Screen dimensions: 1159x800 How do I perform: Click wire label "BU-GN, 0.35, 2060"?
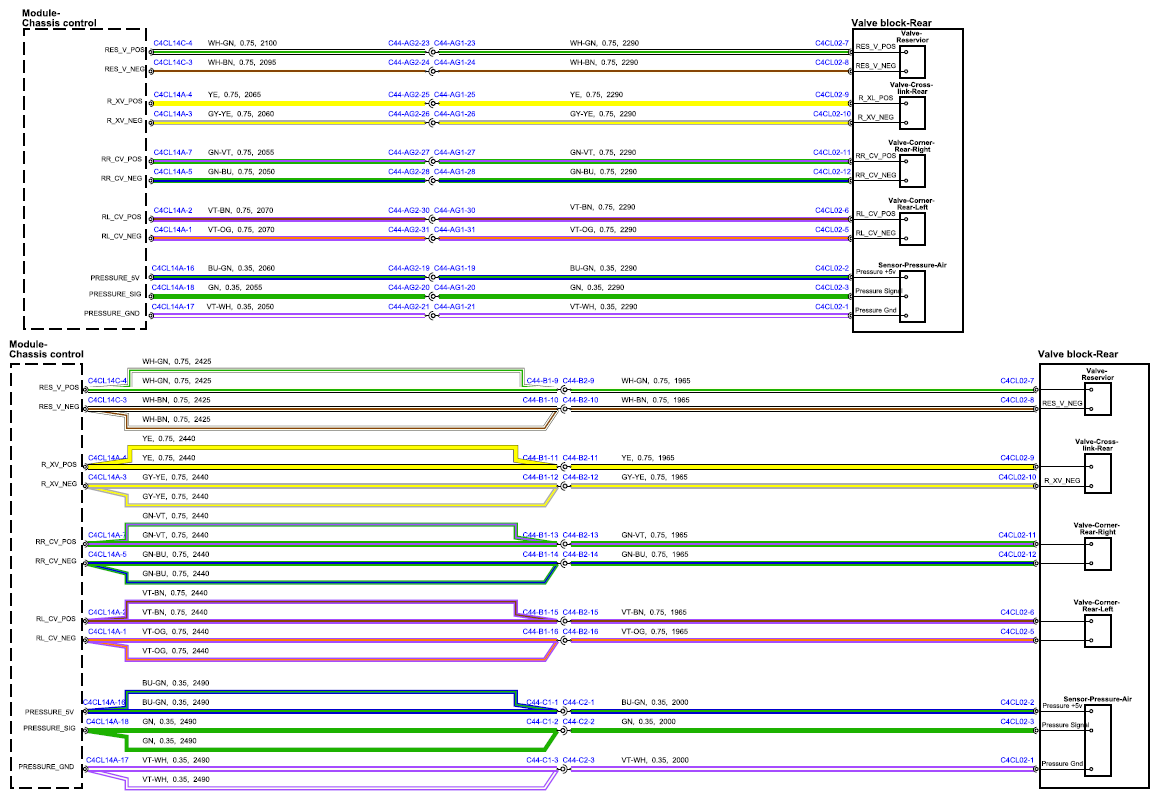[x=242, y=268]
